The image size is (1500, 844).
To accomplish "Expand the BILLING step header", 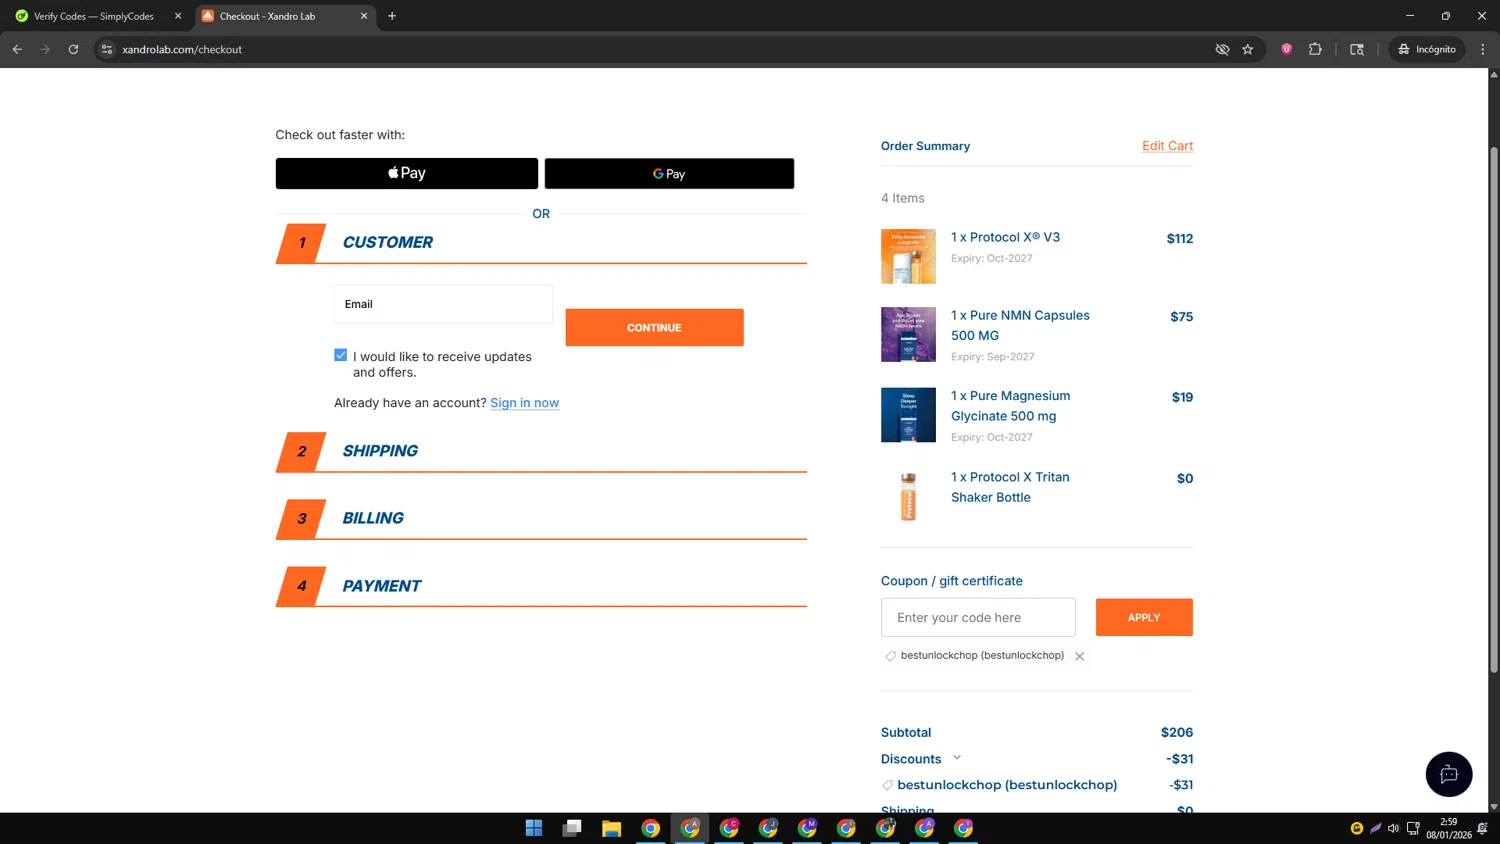I will click(541, 518).
